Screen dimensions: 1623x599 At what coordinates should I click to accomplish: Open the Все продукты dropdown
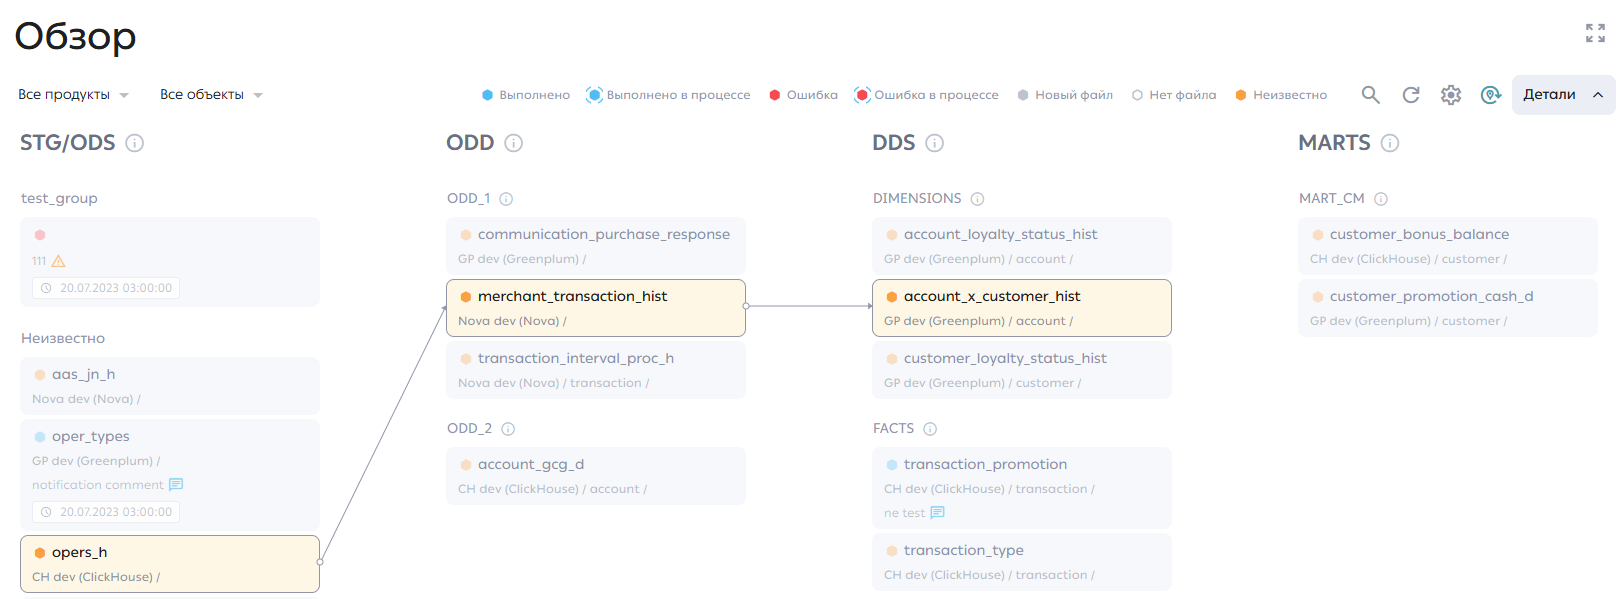pyautogui.click(x=74, y=95)
